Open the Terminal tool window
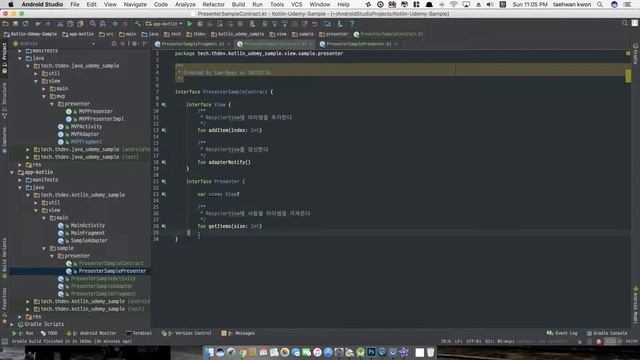This screenshot has height=360, width=640. tap(139, 333)
